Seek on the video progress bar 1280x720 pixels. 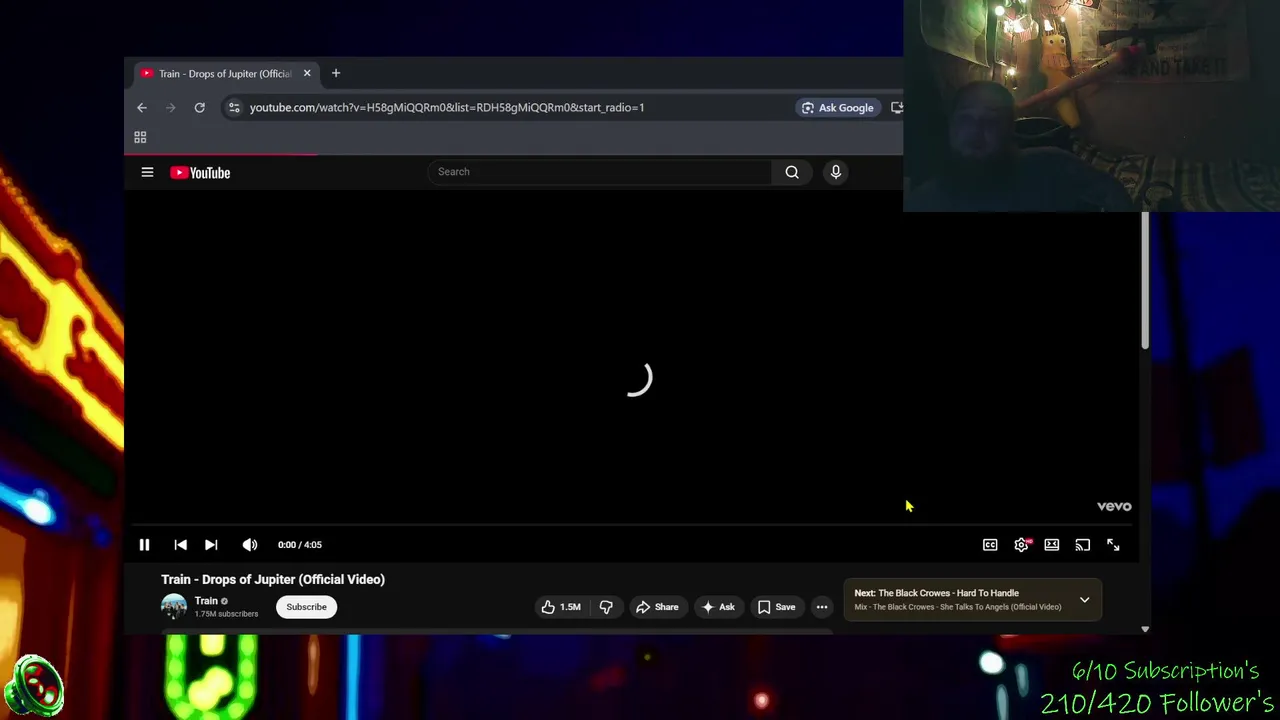click(632, 525)
